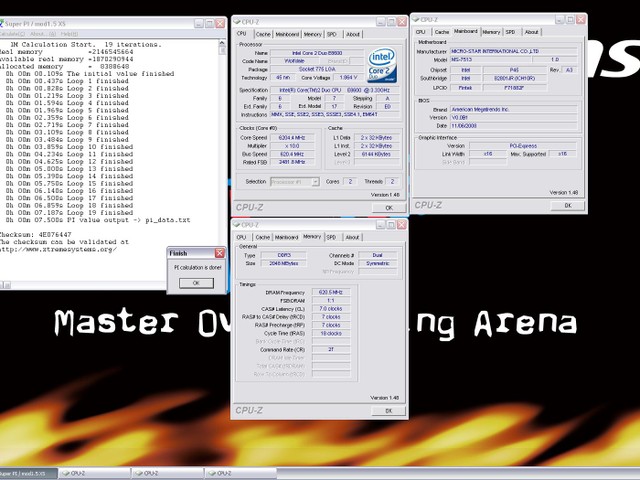Image resolution: width=640 pixels, height=480 pixels.
Task: Click Code Name field Wolfdale
Action: click(x=294, y=61)
